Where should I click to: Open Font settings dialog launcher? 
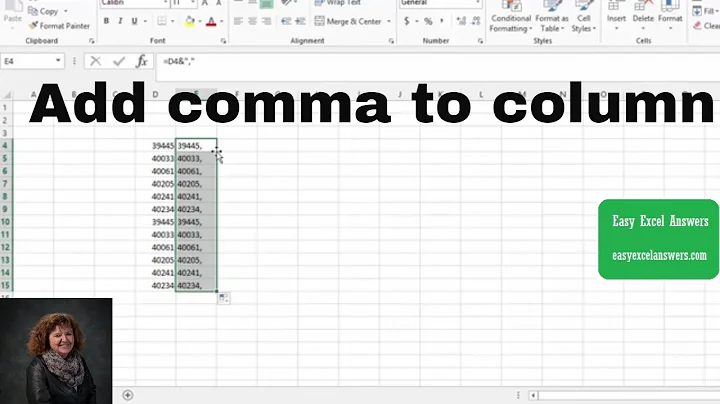coord(224,41)
